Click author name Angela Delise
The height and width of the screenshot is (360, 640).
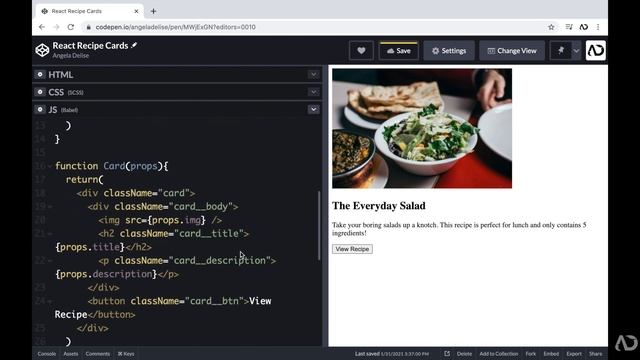pos(71,56)
